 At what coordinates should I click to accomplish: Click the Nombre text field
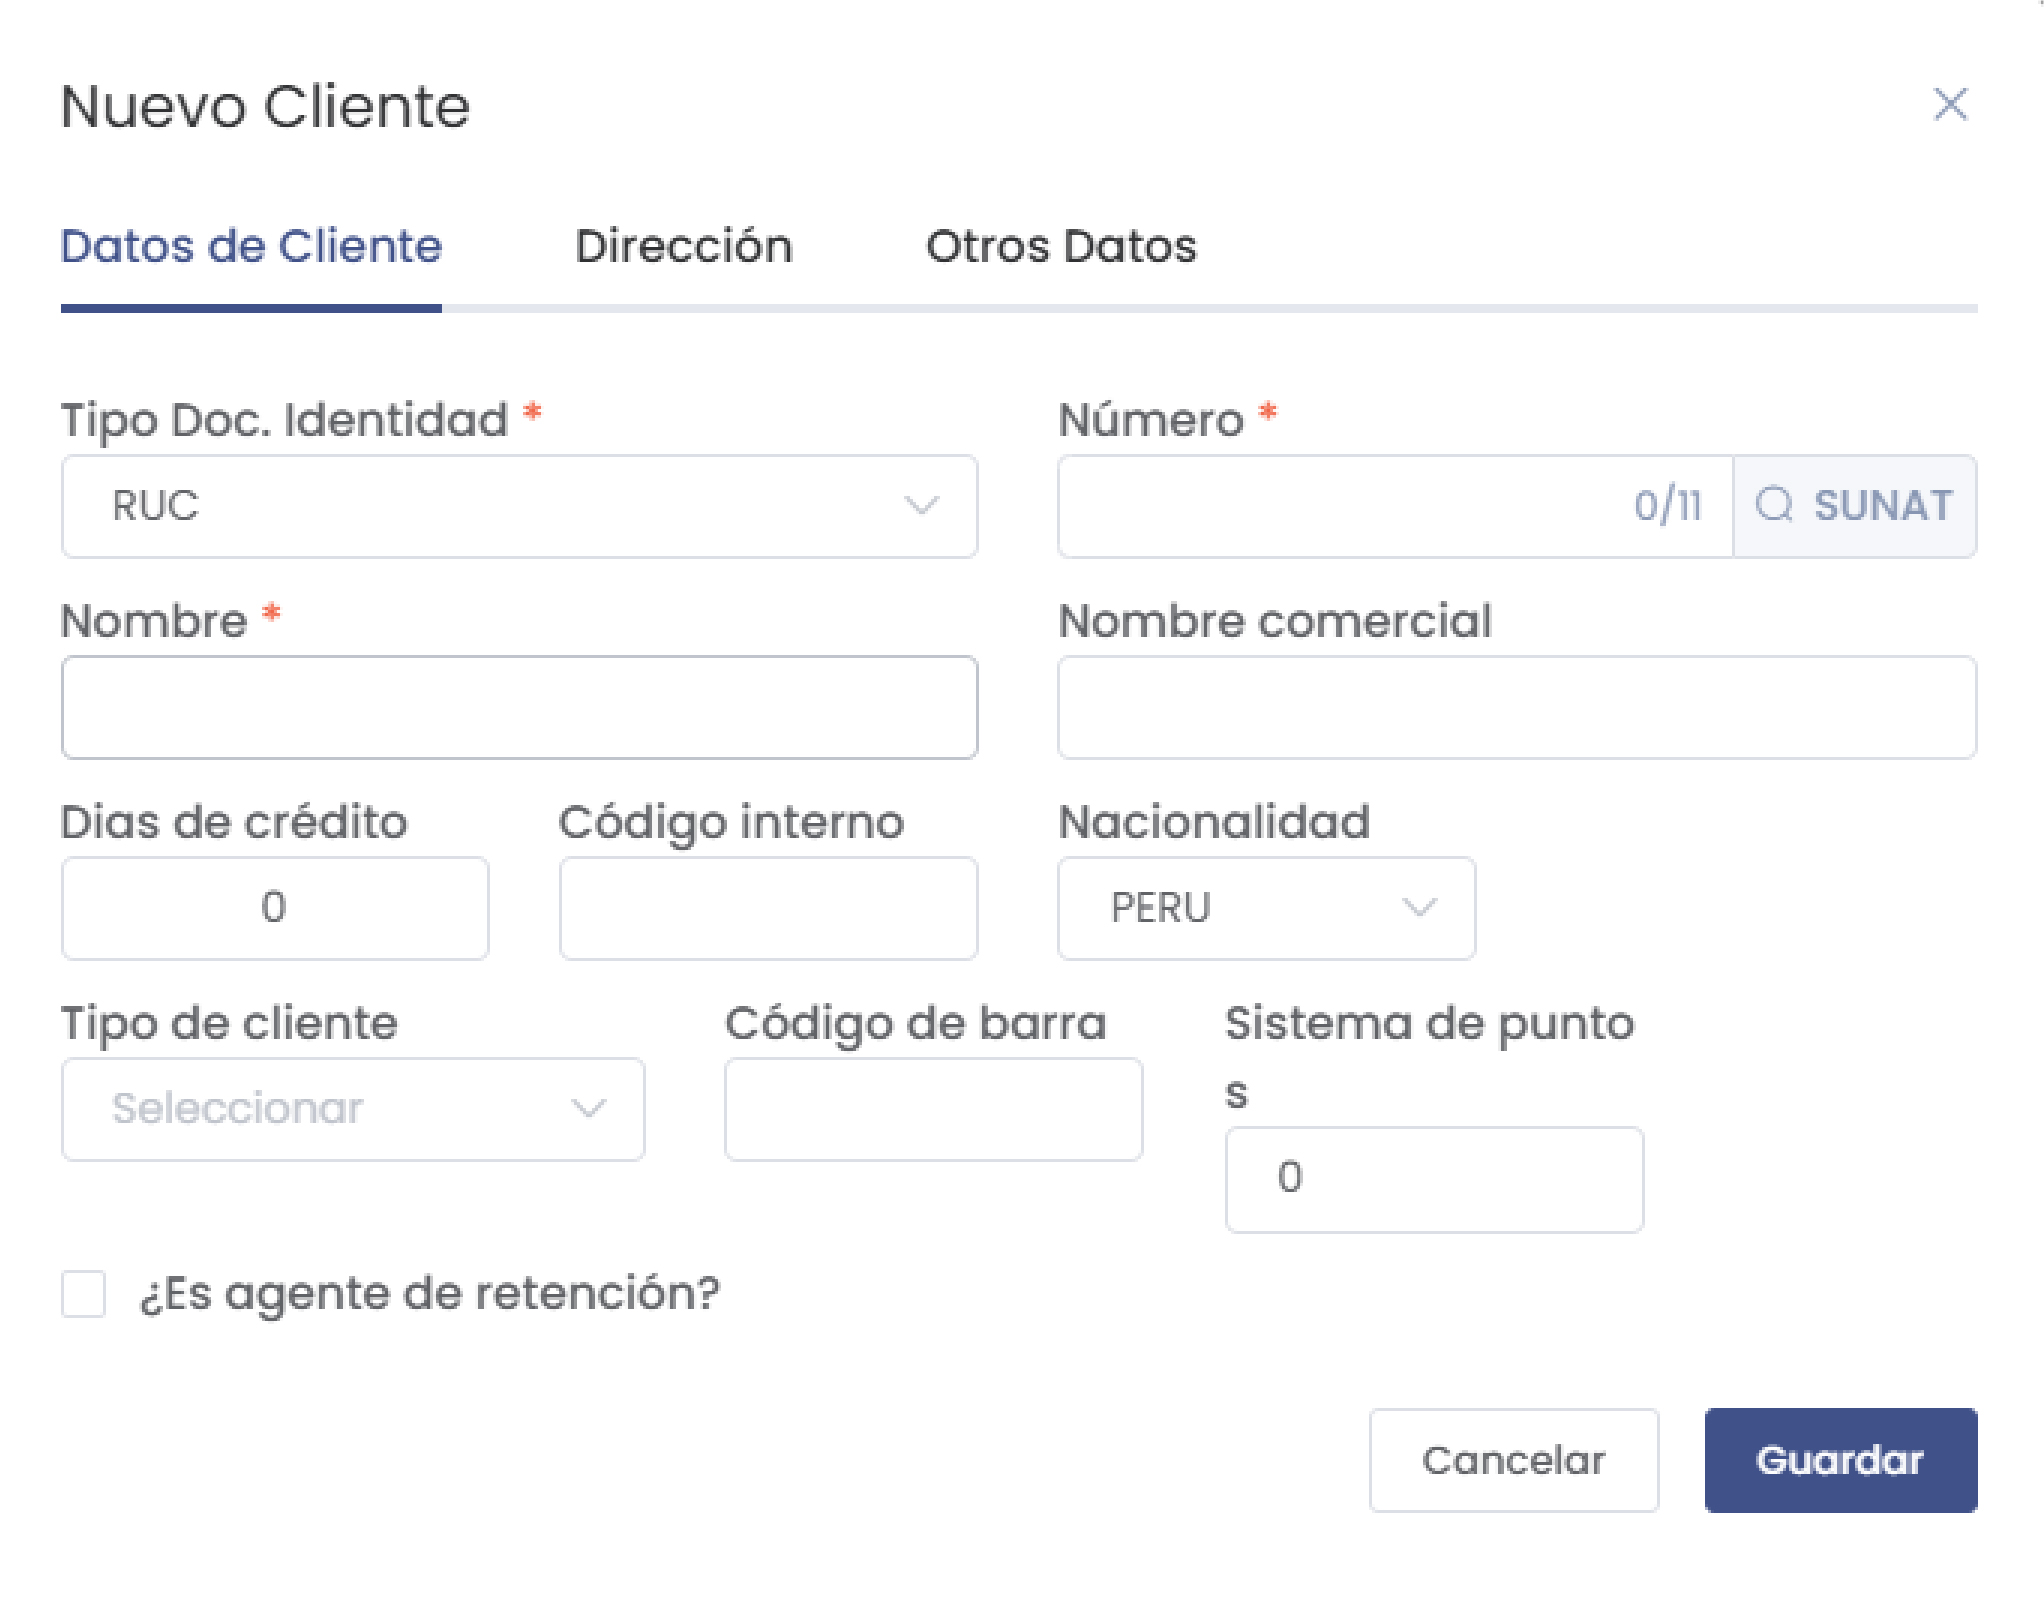pyautogui.click(x=519, y=707)
